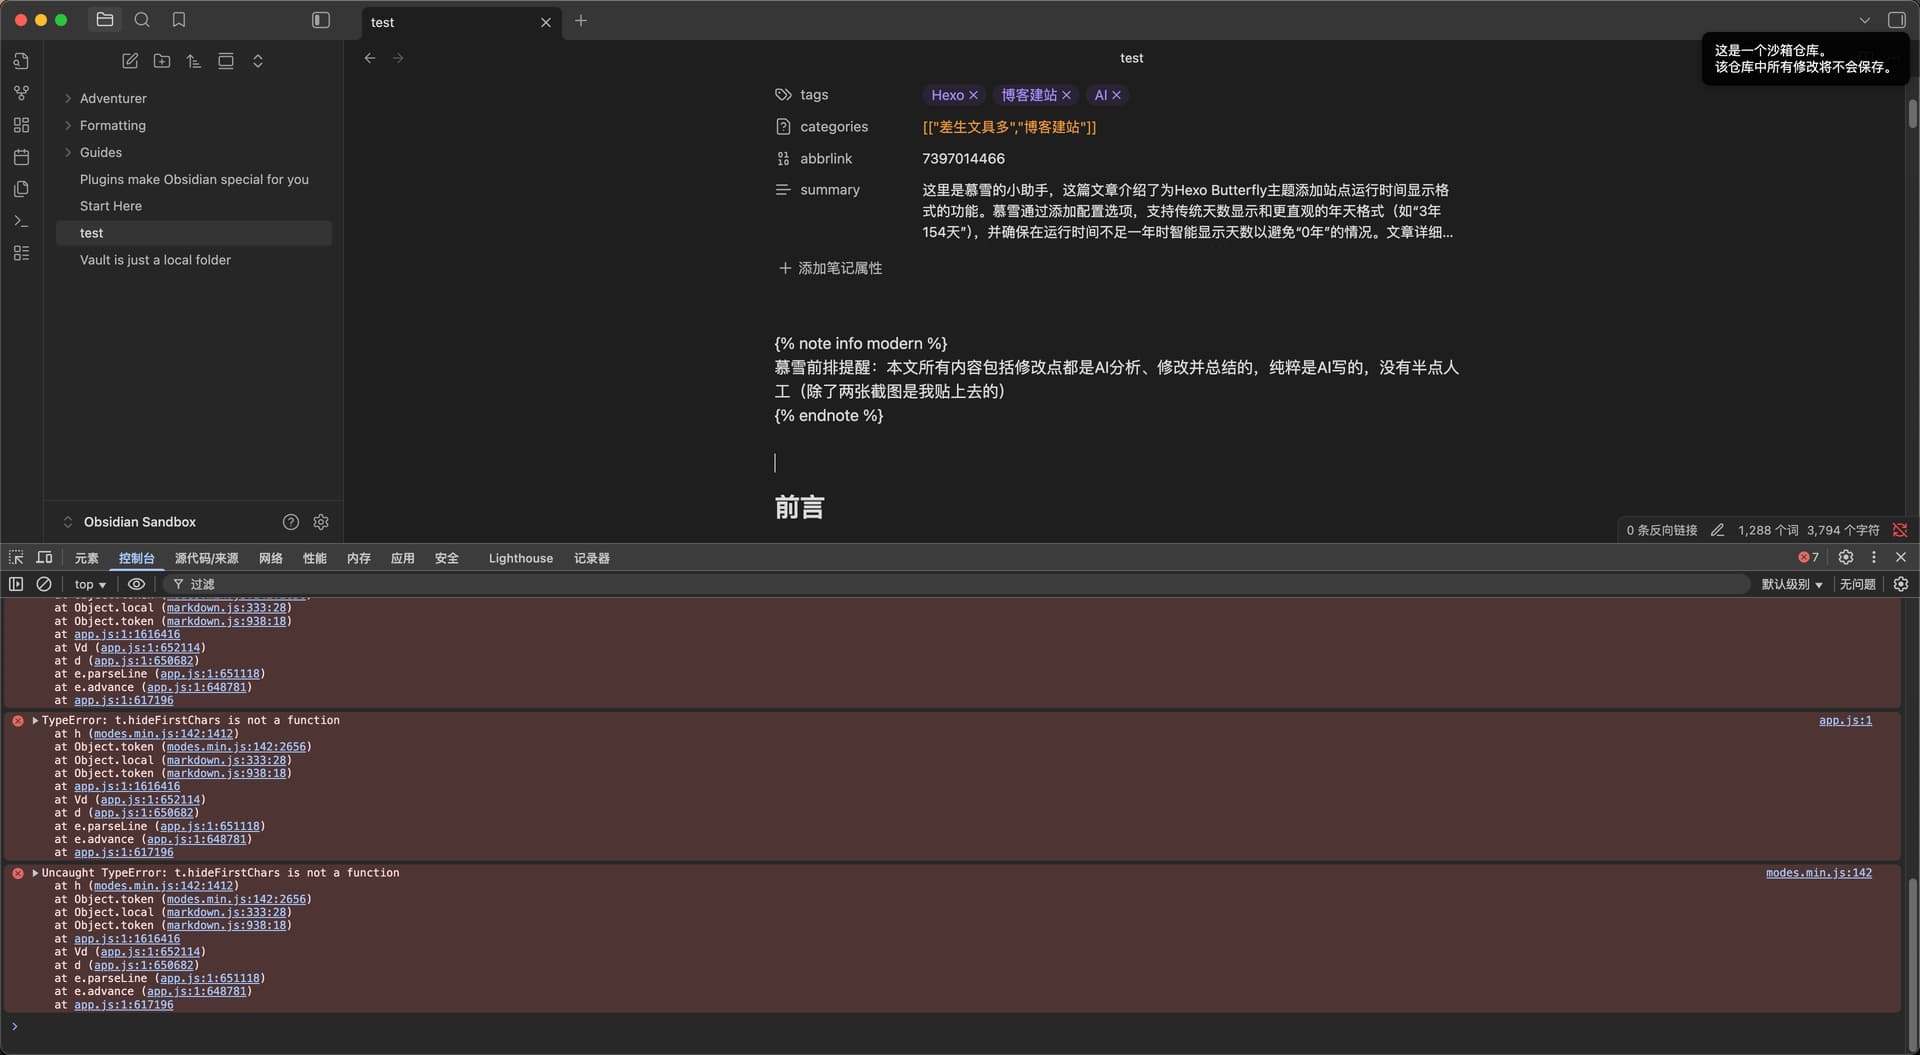
Task: Click 添加笔记属性 to add a property
Action: point(831,268)
